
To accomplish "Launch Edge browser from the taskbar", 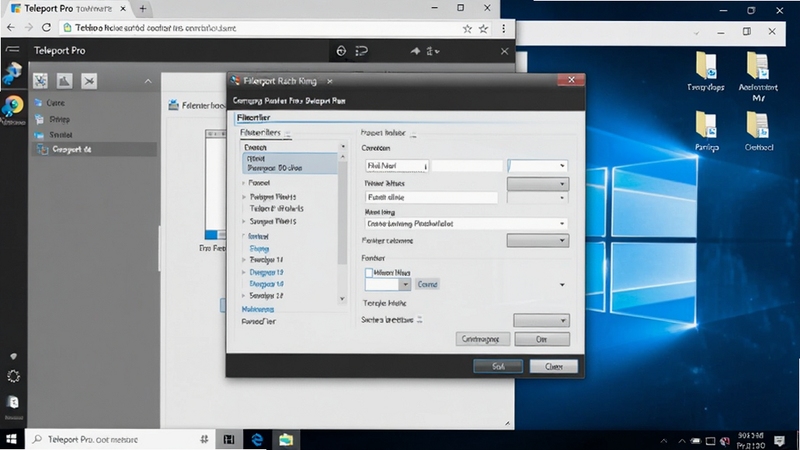I will click(257, 439).
